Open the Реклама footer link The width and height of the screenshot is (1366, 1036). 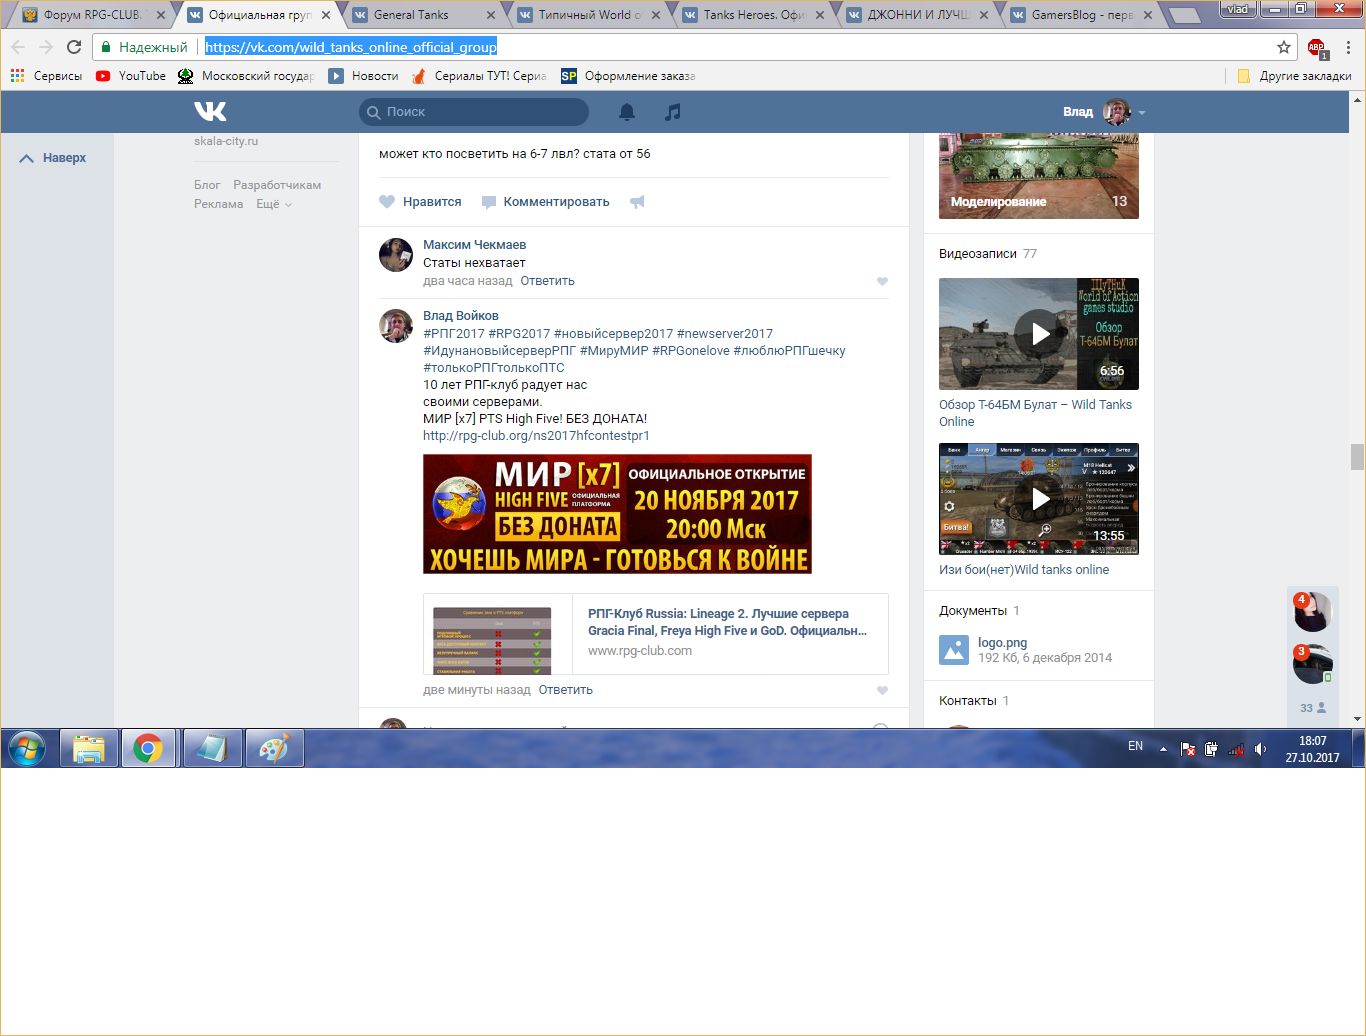point(219,204)
